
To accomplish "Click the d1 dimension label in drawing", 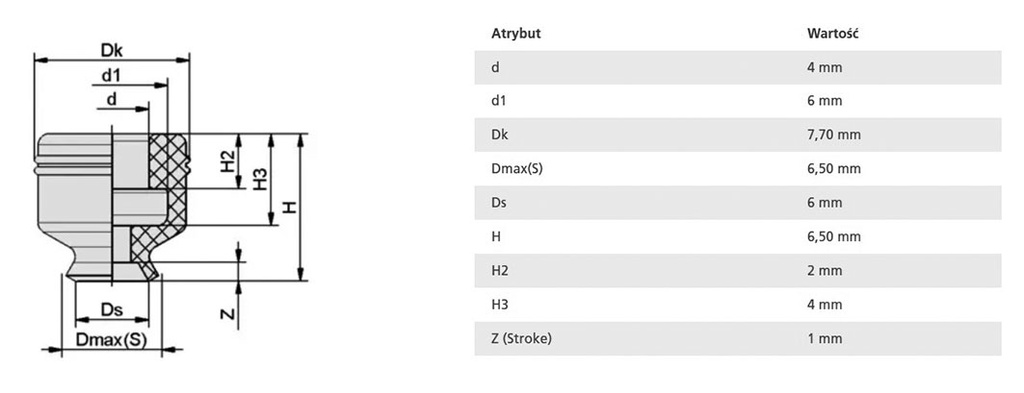I will [x=111, y=76].
